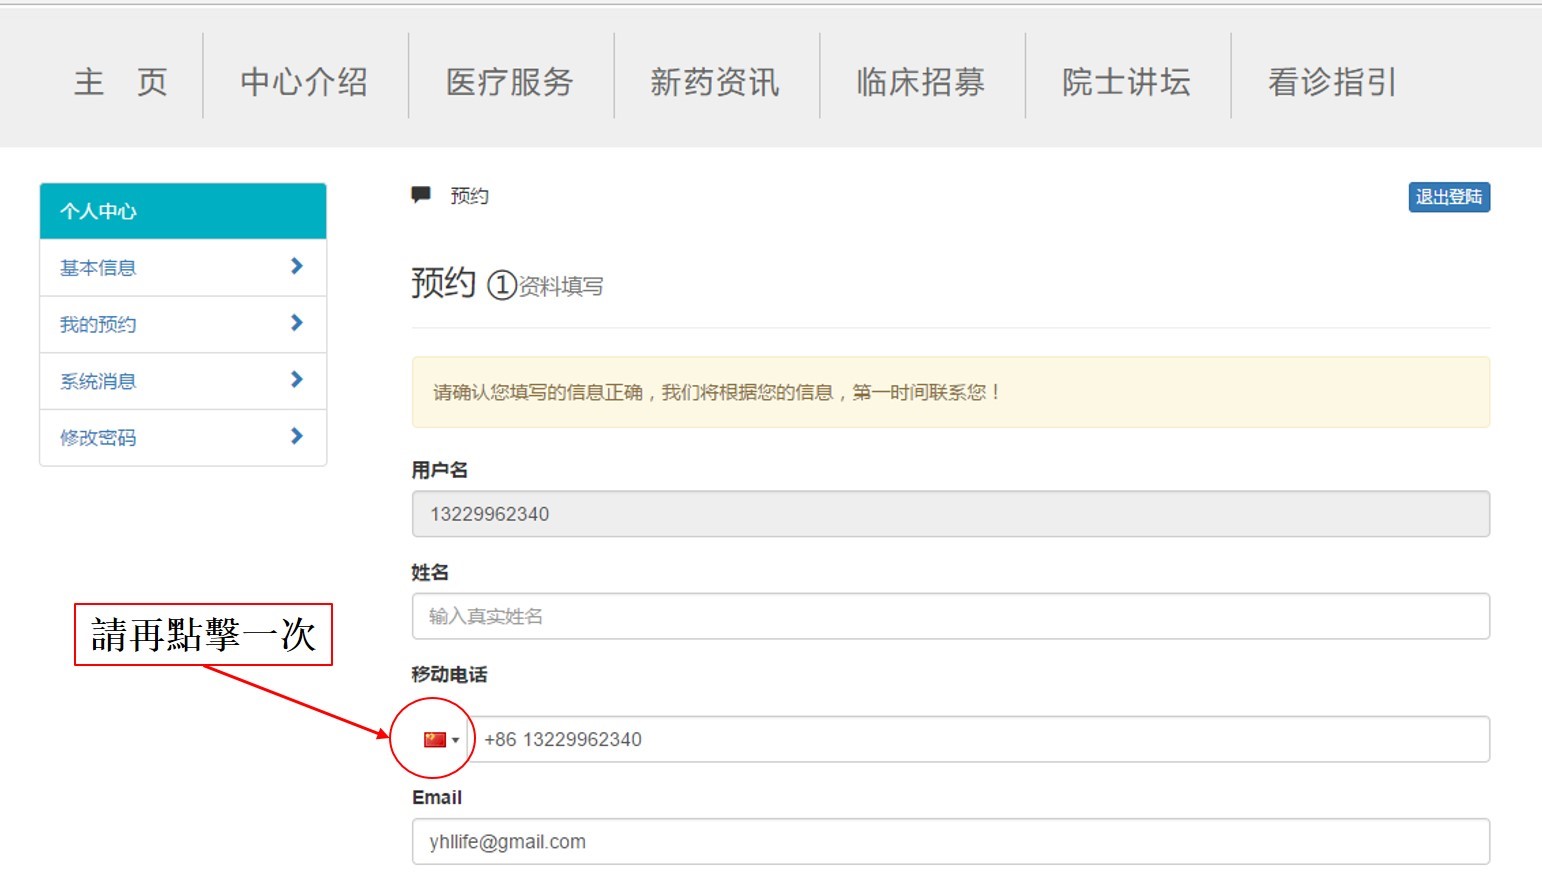The height and width of the screenshot is (873, 1542).
Task: Expand the 我的预约 chevron arrow
Action: [x=296, y=323]
